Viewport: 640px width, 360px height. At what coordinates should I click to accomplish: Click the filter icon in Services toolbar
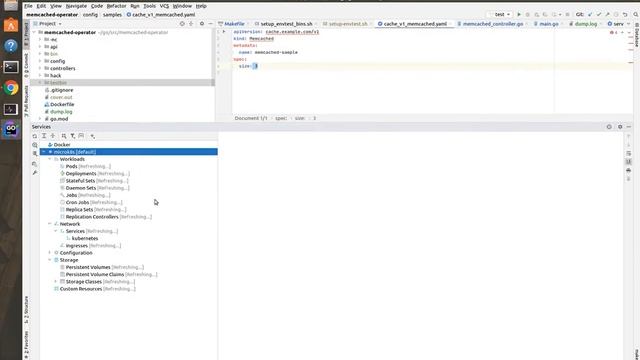[73, 136]
